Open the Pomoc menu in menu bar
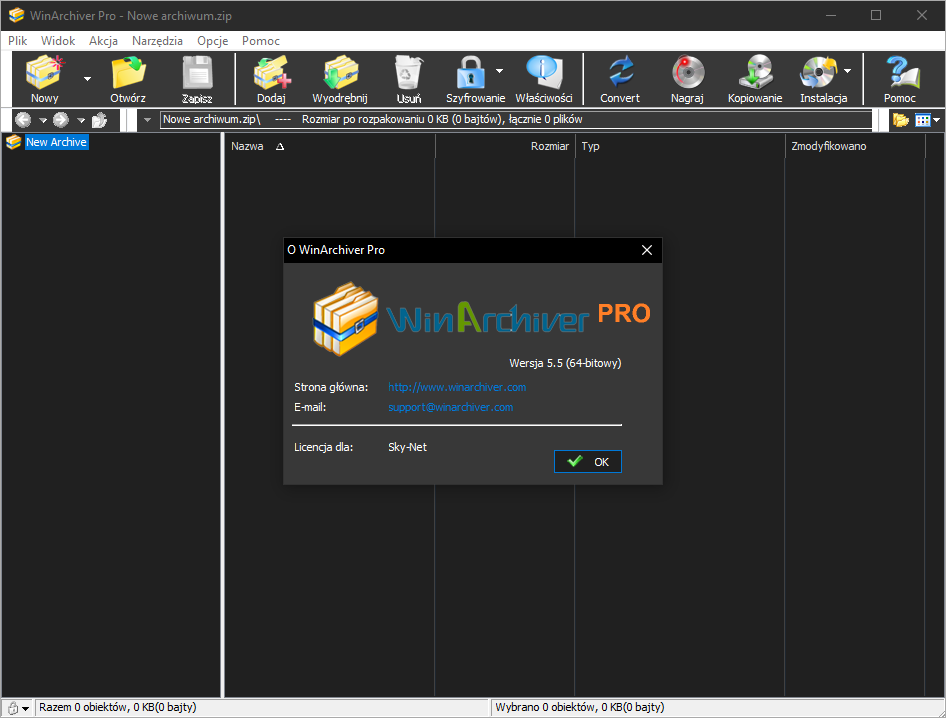Screen dimensions: 946x718 [x=261, y=40]
